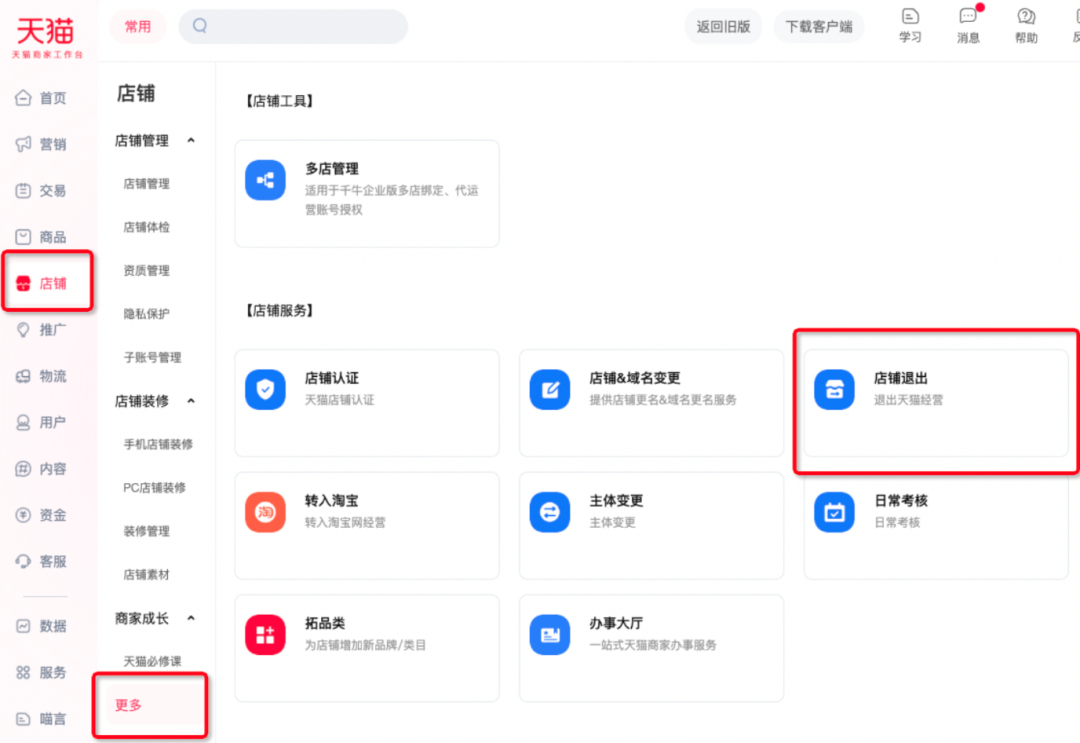1080x743 pixels.
Task: Open the 首页 home icon in sidebar
Action: pyautogui.click(x=23, y=98)
